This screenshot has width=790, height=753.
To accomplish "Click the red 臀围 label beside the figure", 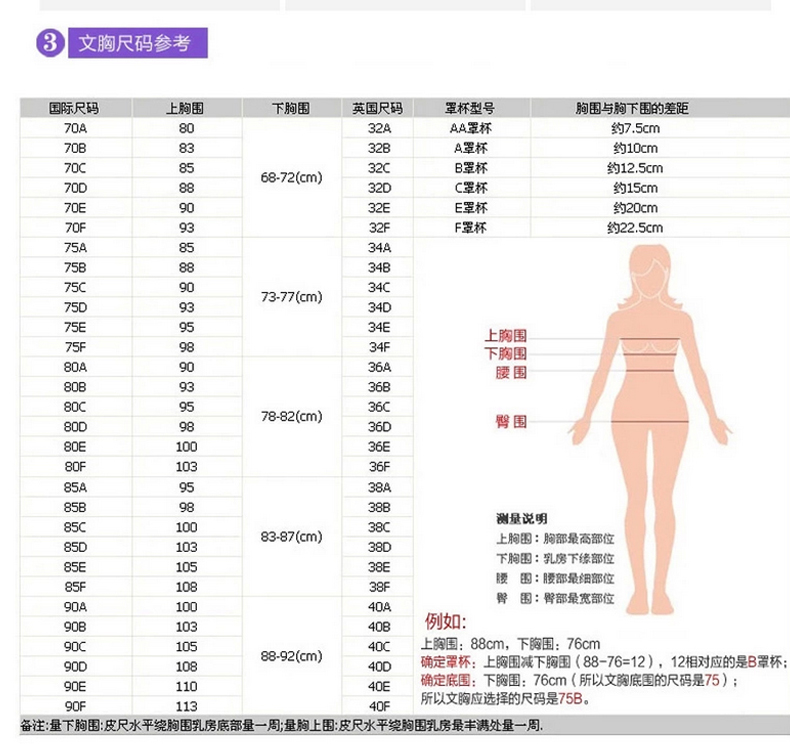I will click(511, 422).
